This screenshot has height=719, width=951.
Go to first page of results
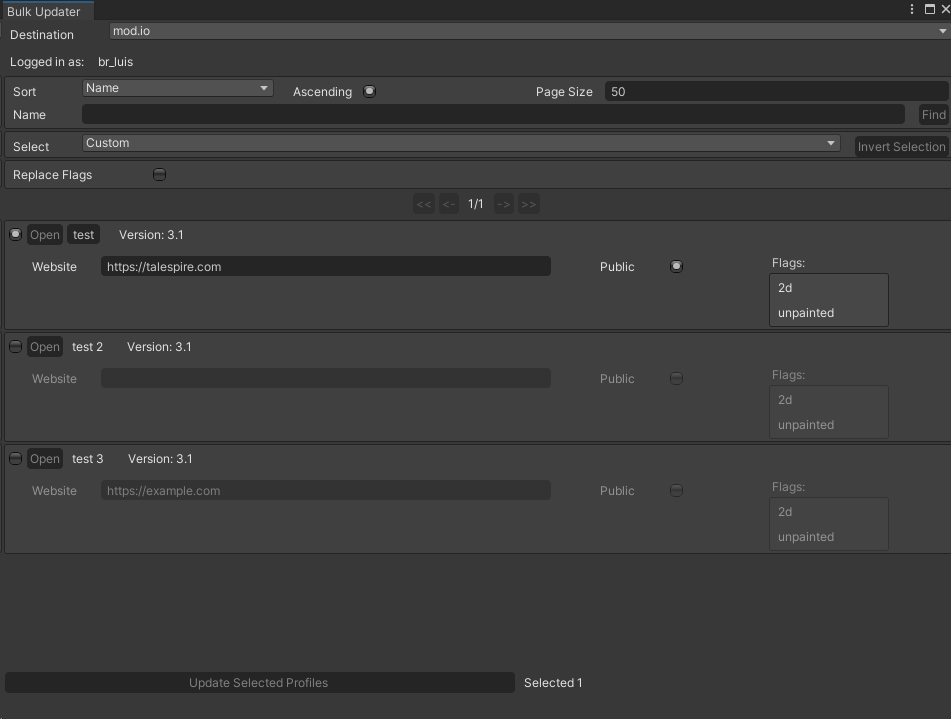[424, 204]
